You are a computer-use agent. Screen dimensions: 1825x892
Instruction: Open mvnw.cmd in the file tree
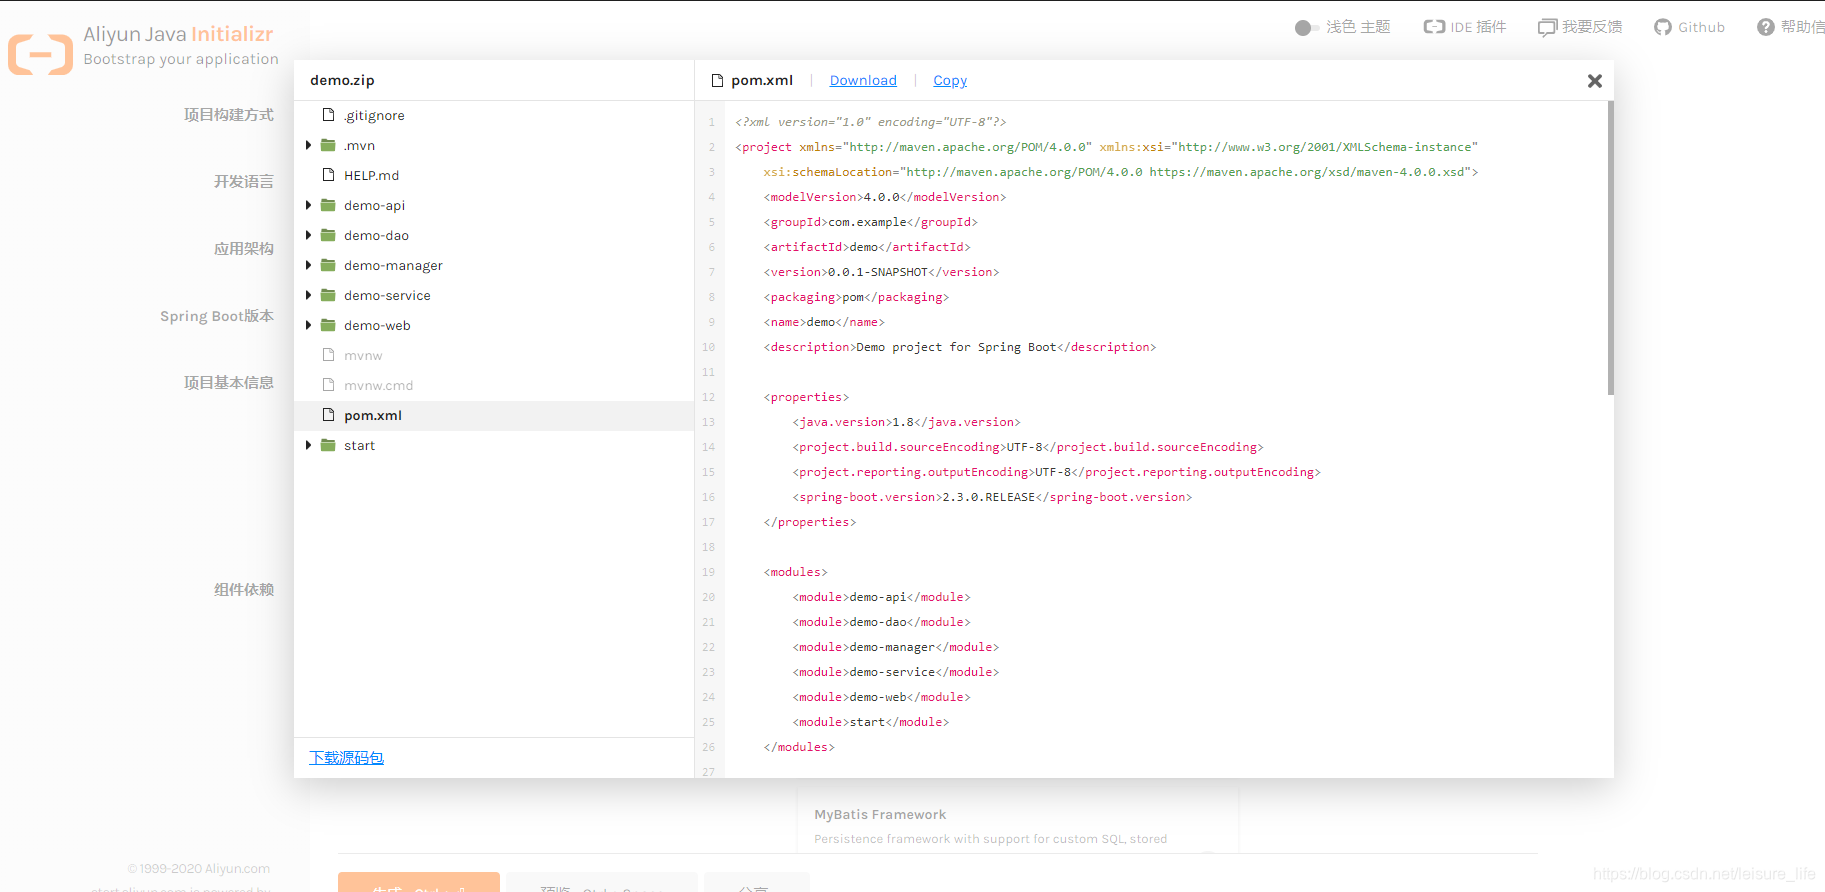coord(378,385)
